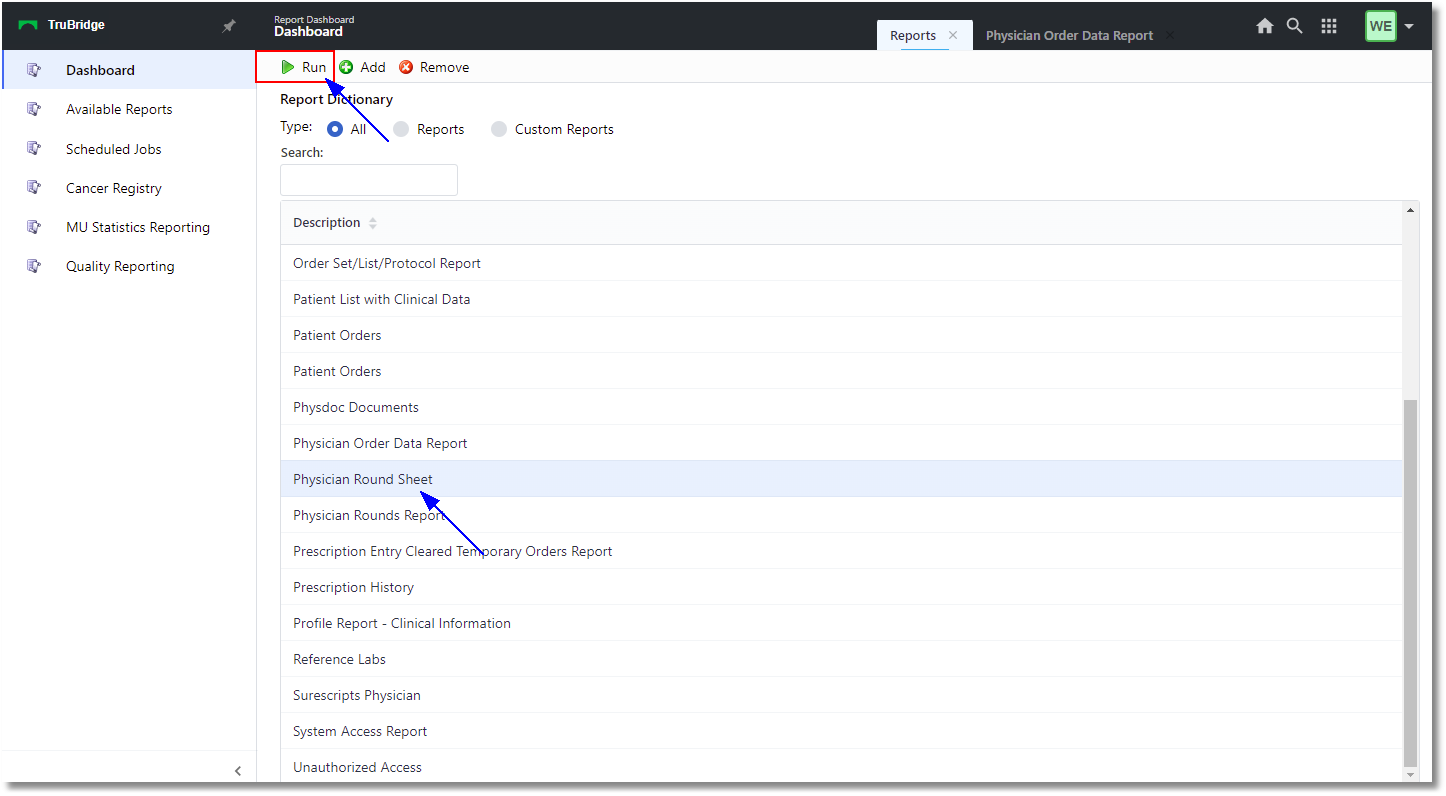Select Patient List with Clinical Data
The height and width of the screenshot is (796, 1446).
[x=841, y=299]
